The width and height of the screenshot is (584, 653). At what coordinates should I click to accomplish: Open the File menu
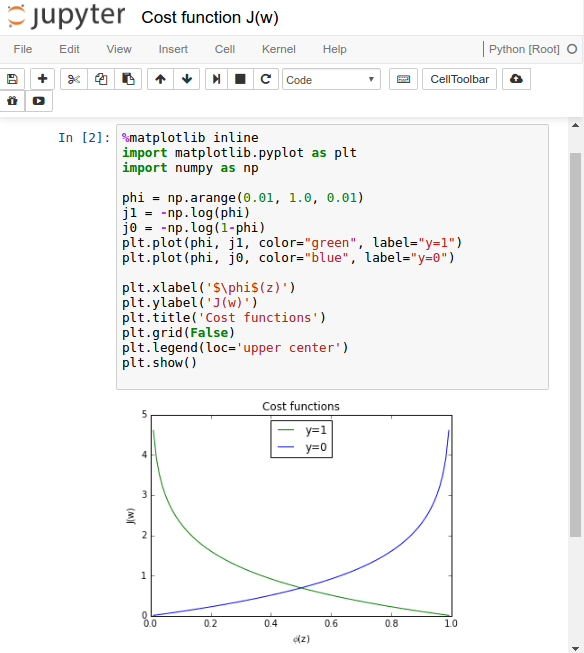[x=22, y=49]
